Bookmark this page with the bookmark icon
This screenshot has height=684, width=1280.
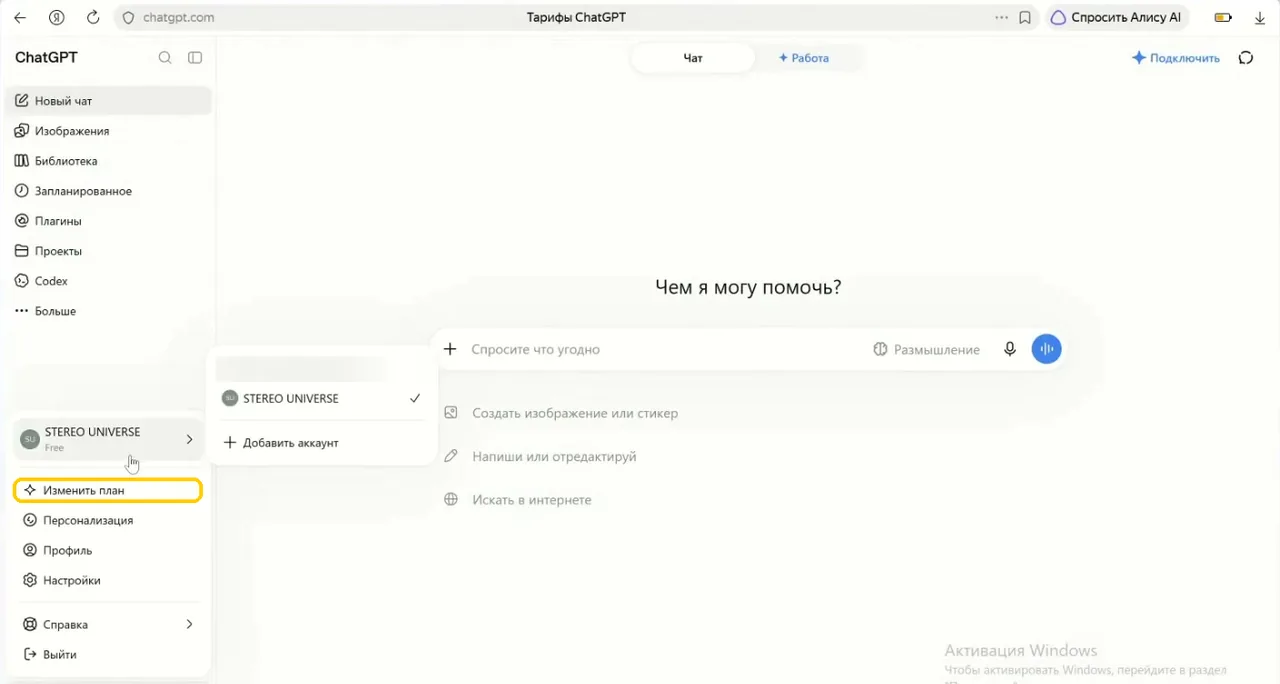click(1025, 17)
